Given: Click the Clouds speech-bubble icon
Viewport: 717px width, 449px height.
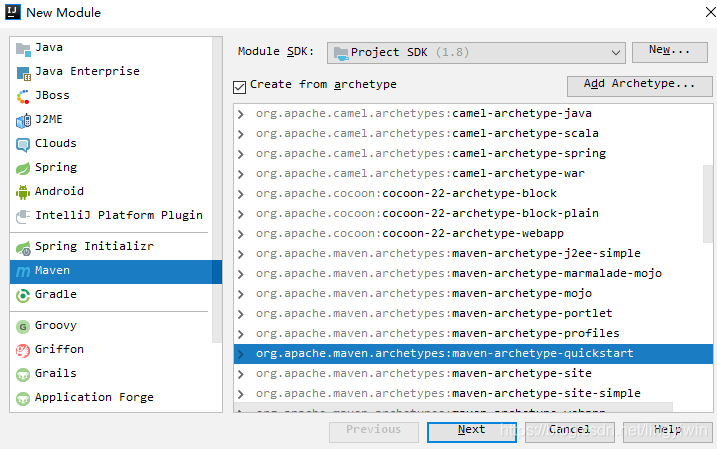Looking at the screenshot, I should coord(23,145).
